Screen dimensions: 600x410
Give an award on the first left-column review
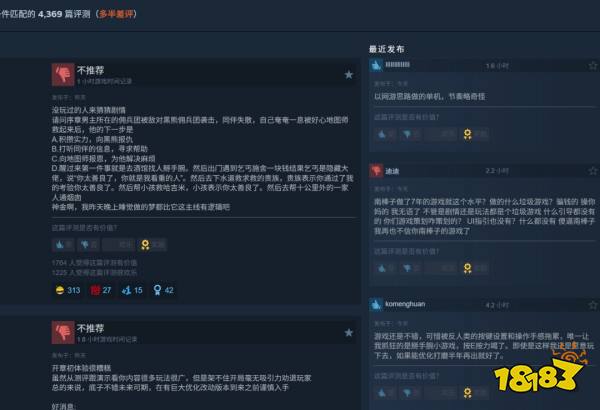click(152, 245)
